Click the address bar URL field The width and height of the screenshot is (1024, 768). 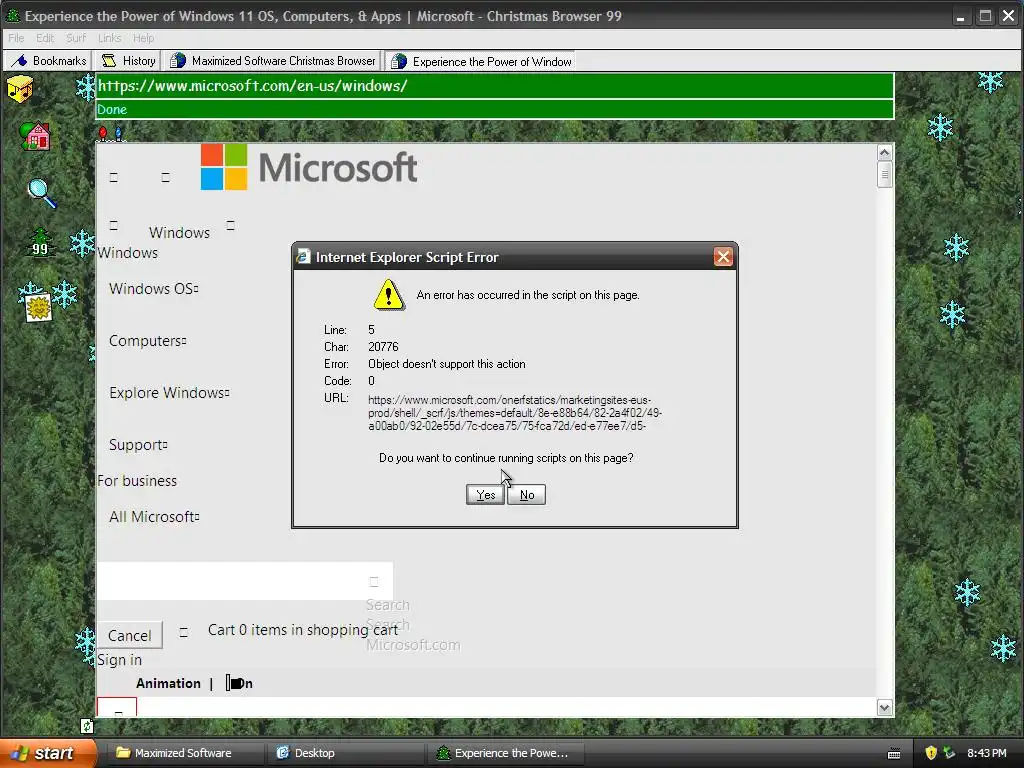tap(494, 86)
